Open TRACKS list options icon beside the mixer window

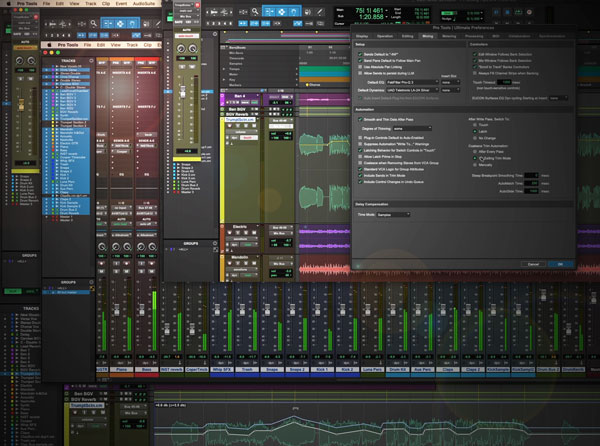click(x=91, y=60)
